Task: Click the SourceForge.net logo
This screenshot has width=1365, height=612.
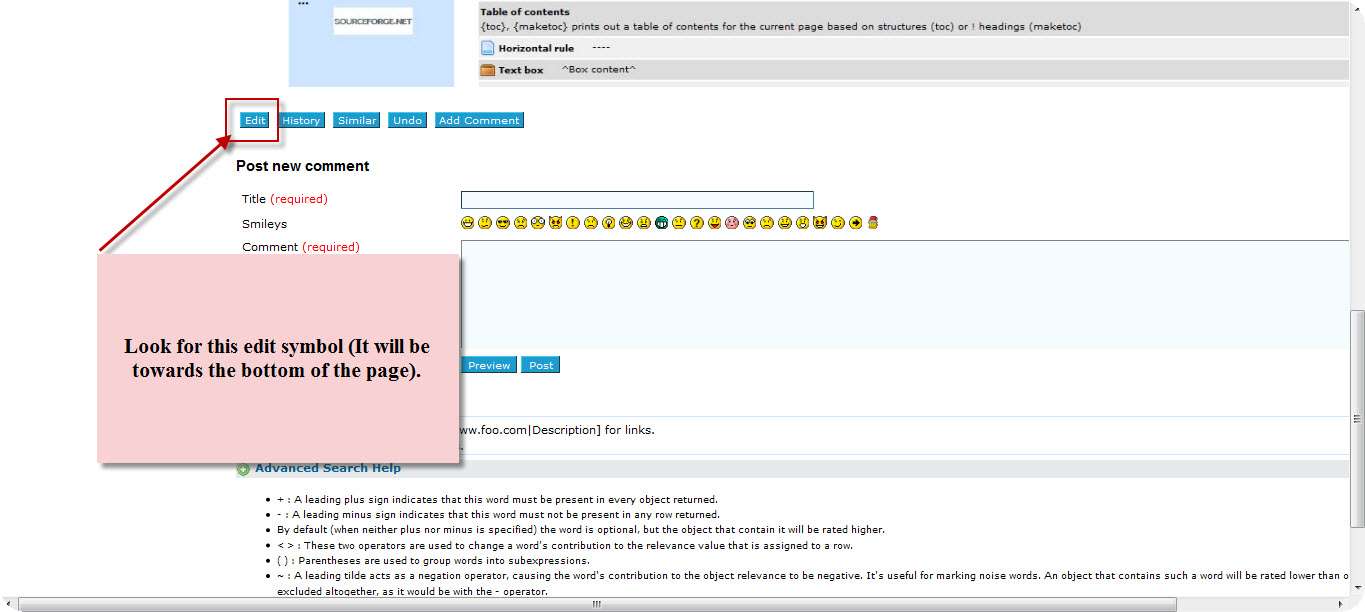Action: [x=372, y=21]
